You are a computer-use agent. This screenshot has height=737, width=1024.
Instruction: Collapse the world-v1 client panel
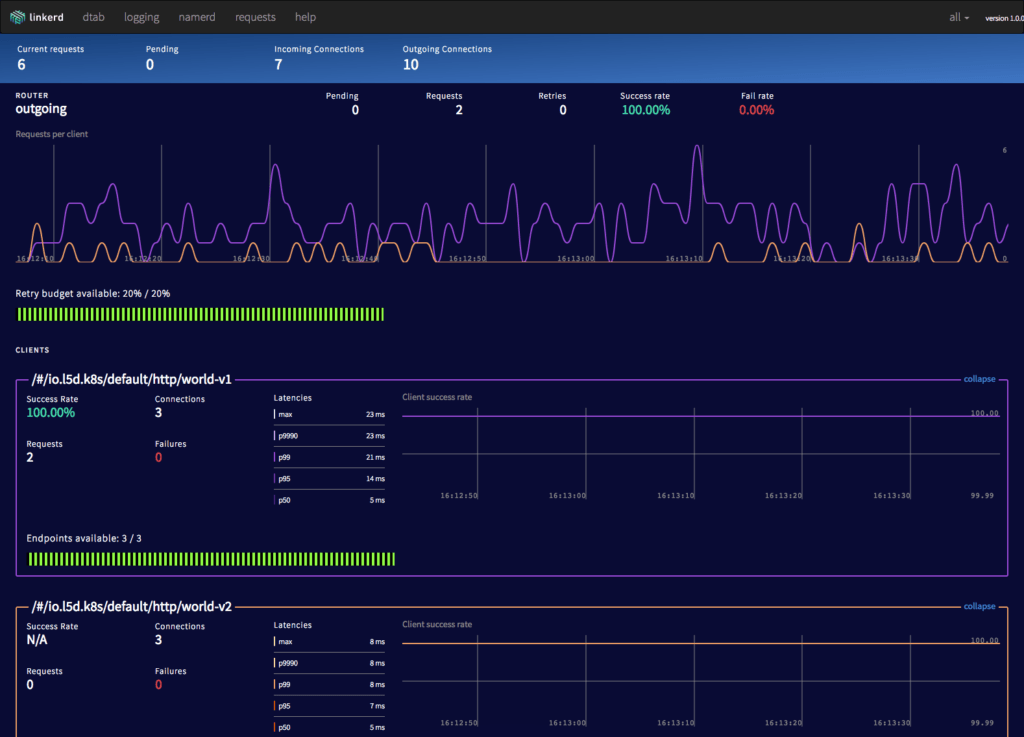click(x=978, y=379)
